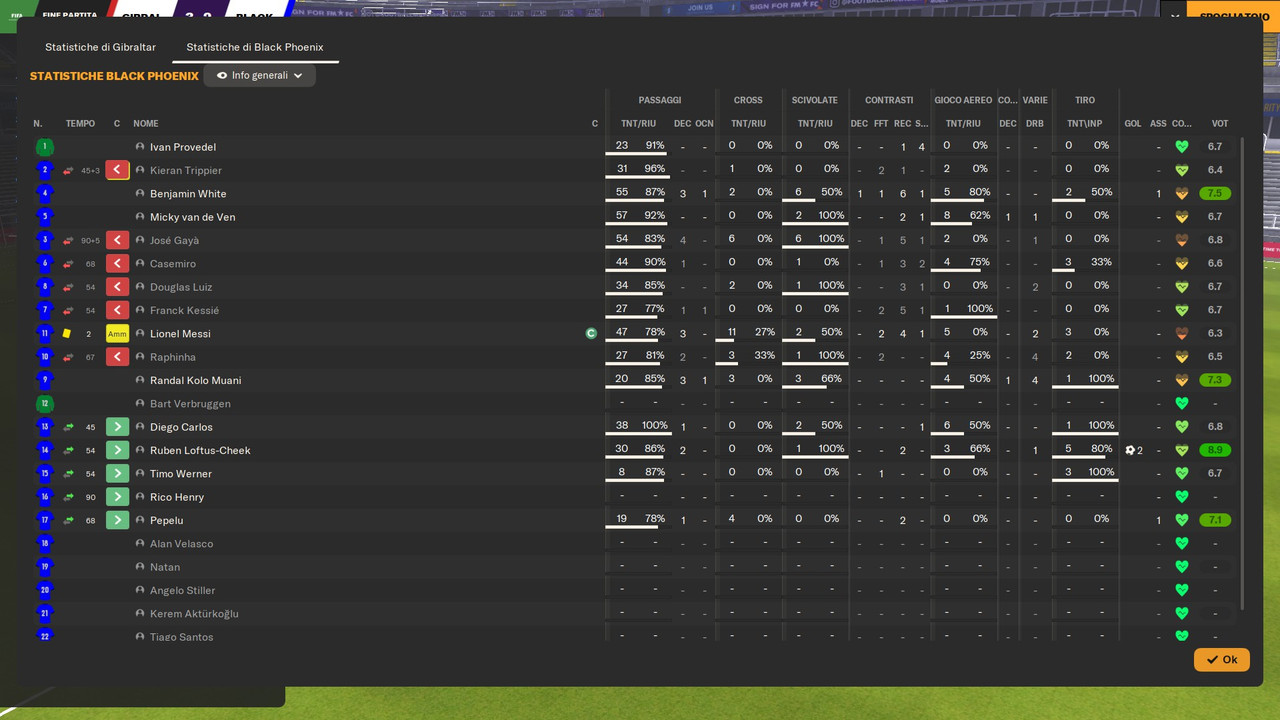1280x720 pixels.
Task: Click Casemiro's red substituted-off arrow icon
Action: click(x=117, y=264)
